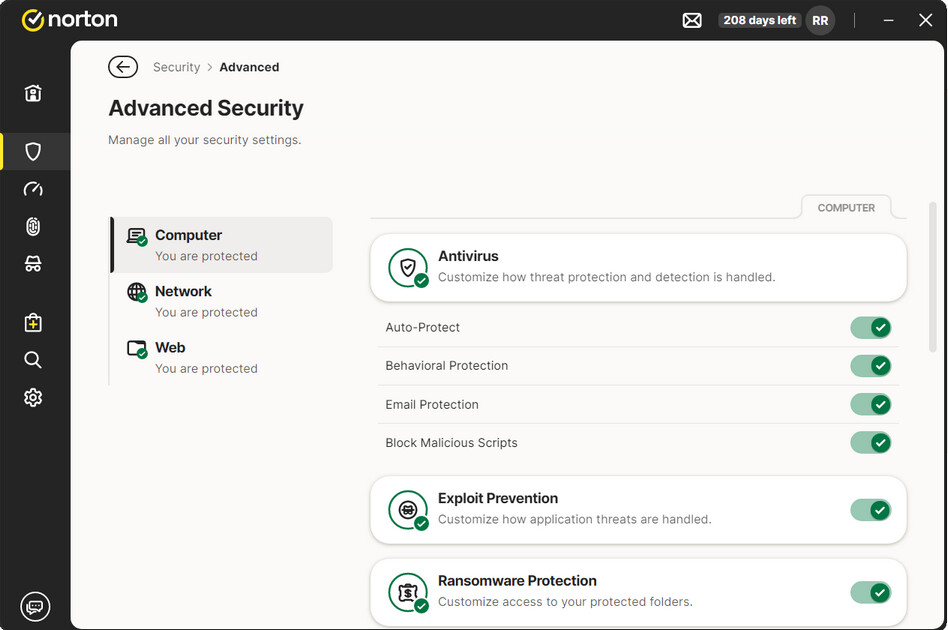
Task: Open the mail notifications envelope icon
Action: click(x=692, y=20)
